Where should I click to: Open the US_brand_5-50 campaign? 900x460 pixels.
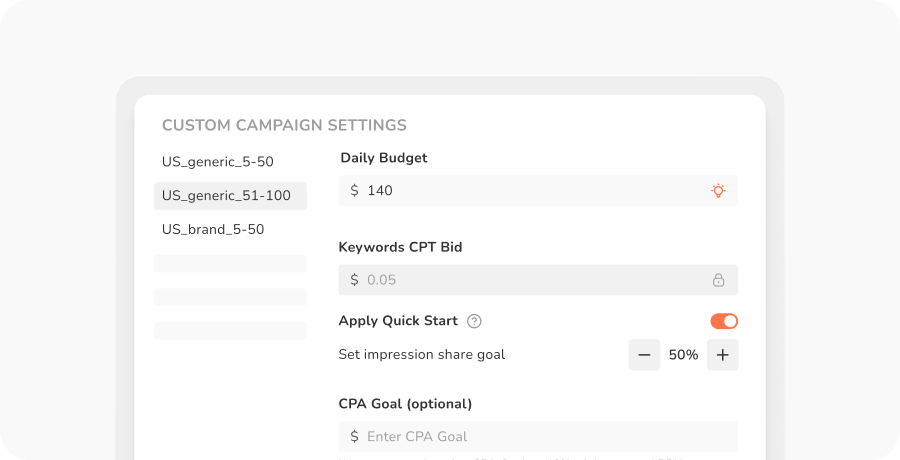point(213,229)
